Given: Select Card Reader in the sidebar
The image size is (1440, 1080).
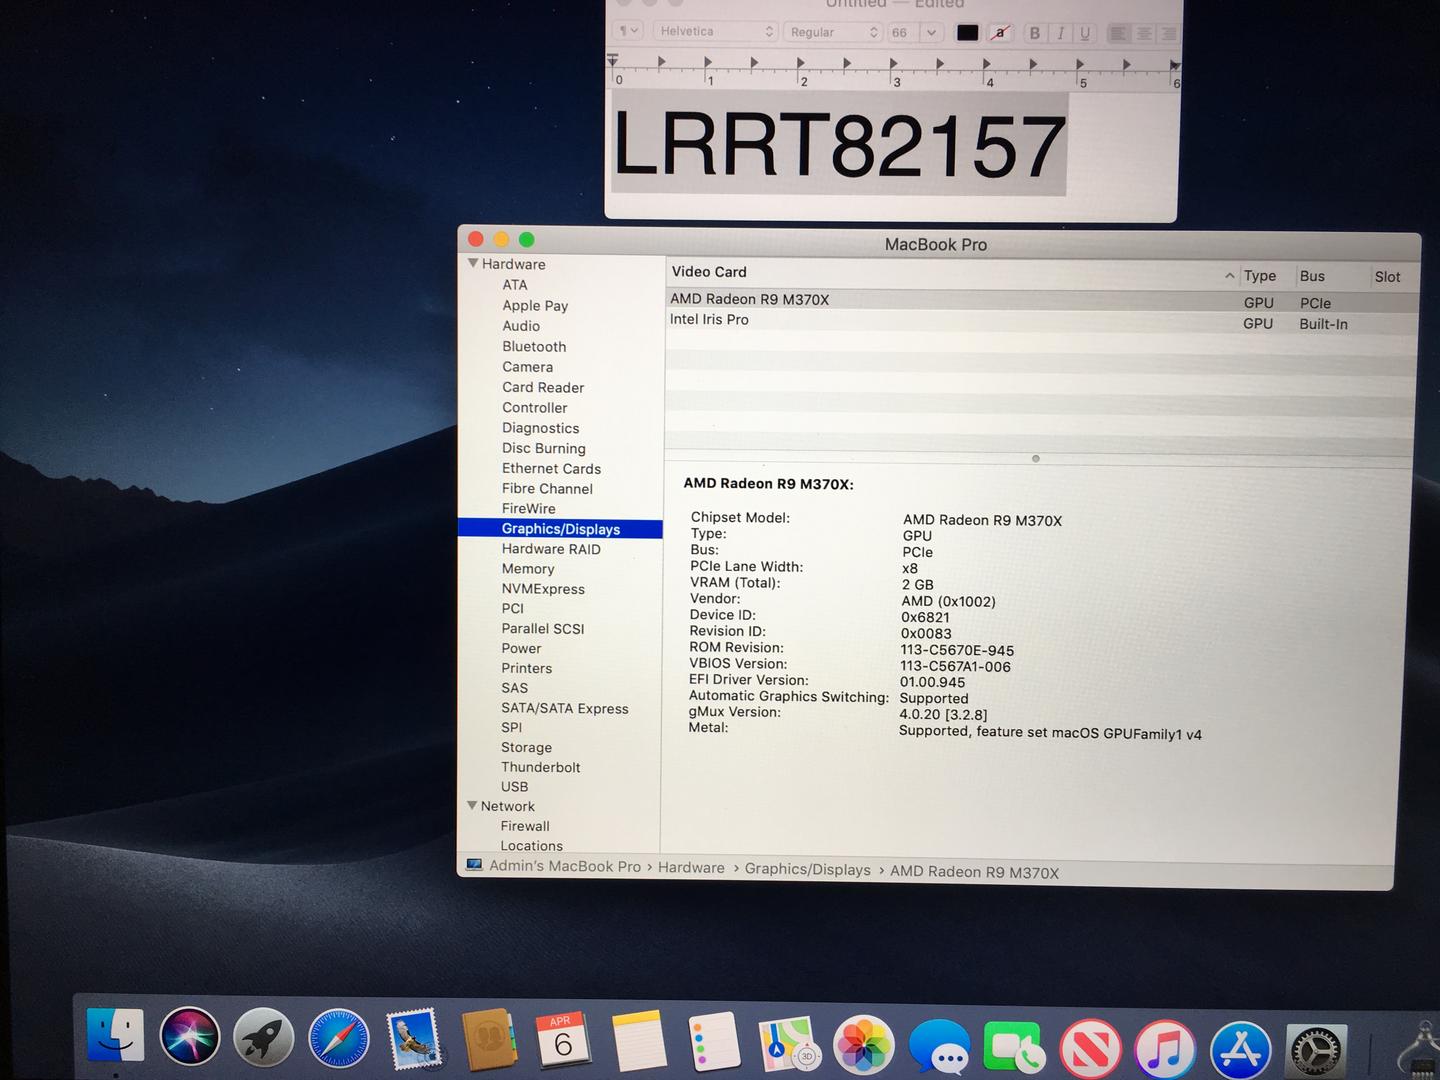Looking at the screenshot, I should (543, 387).
